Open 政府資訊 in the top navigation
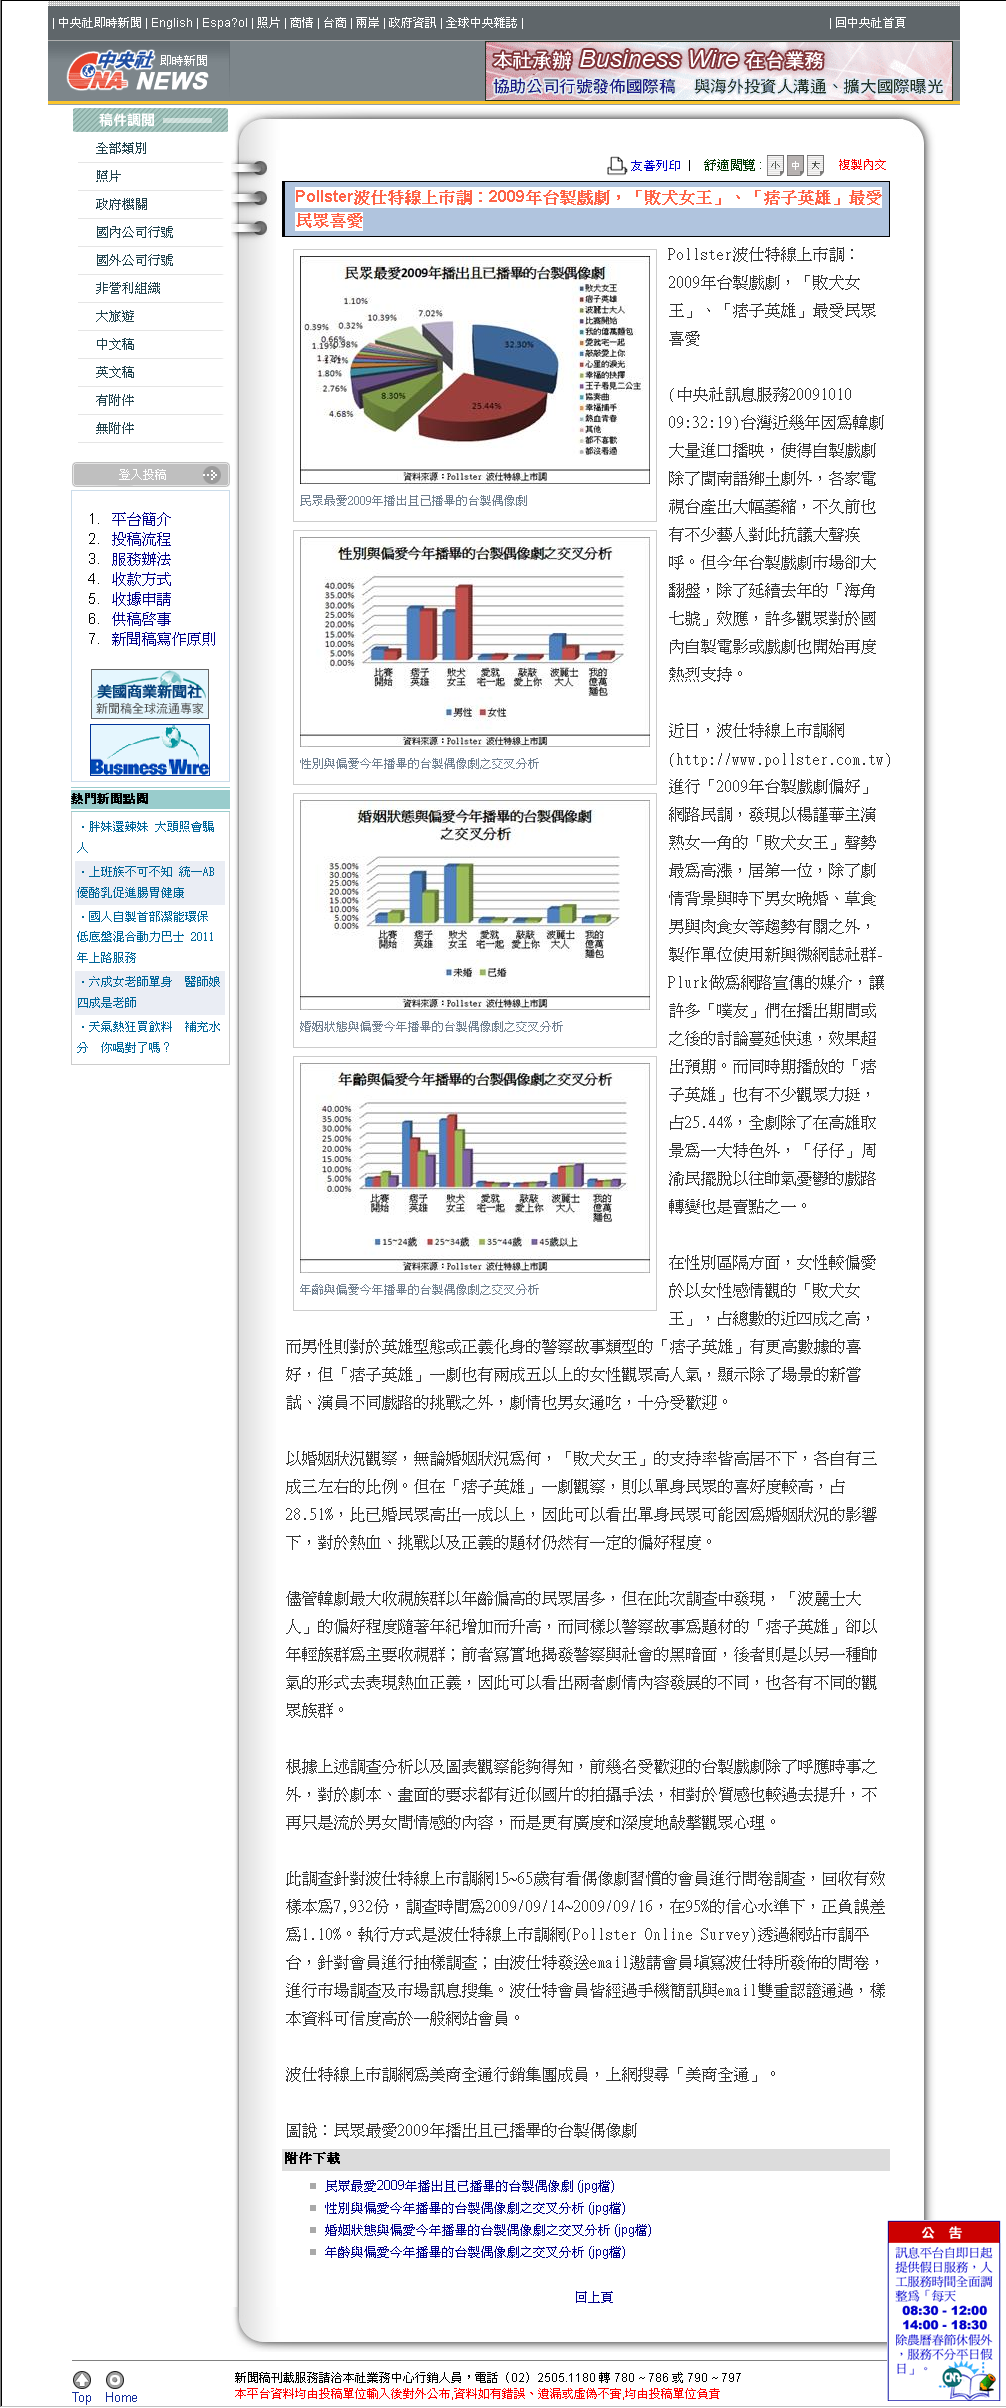Screen dimensions: 1006x2408 coord(412,23)
